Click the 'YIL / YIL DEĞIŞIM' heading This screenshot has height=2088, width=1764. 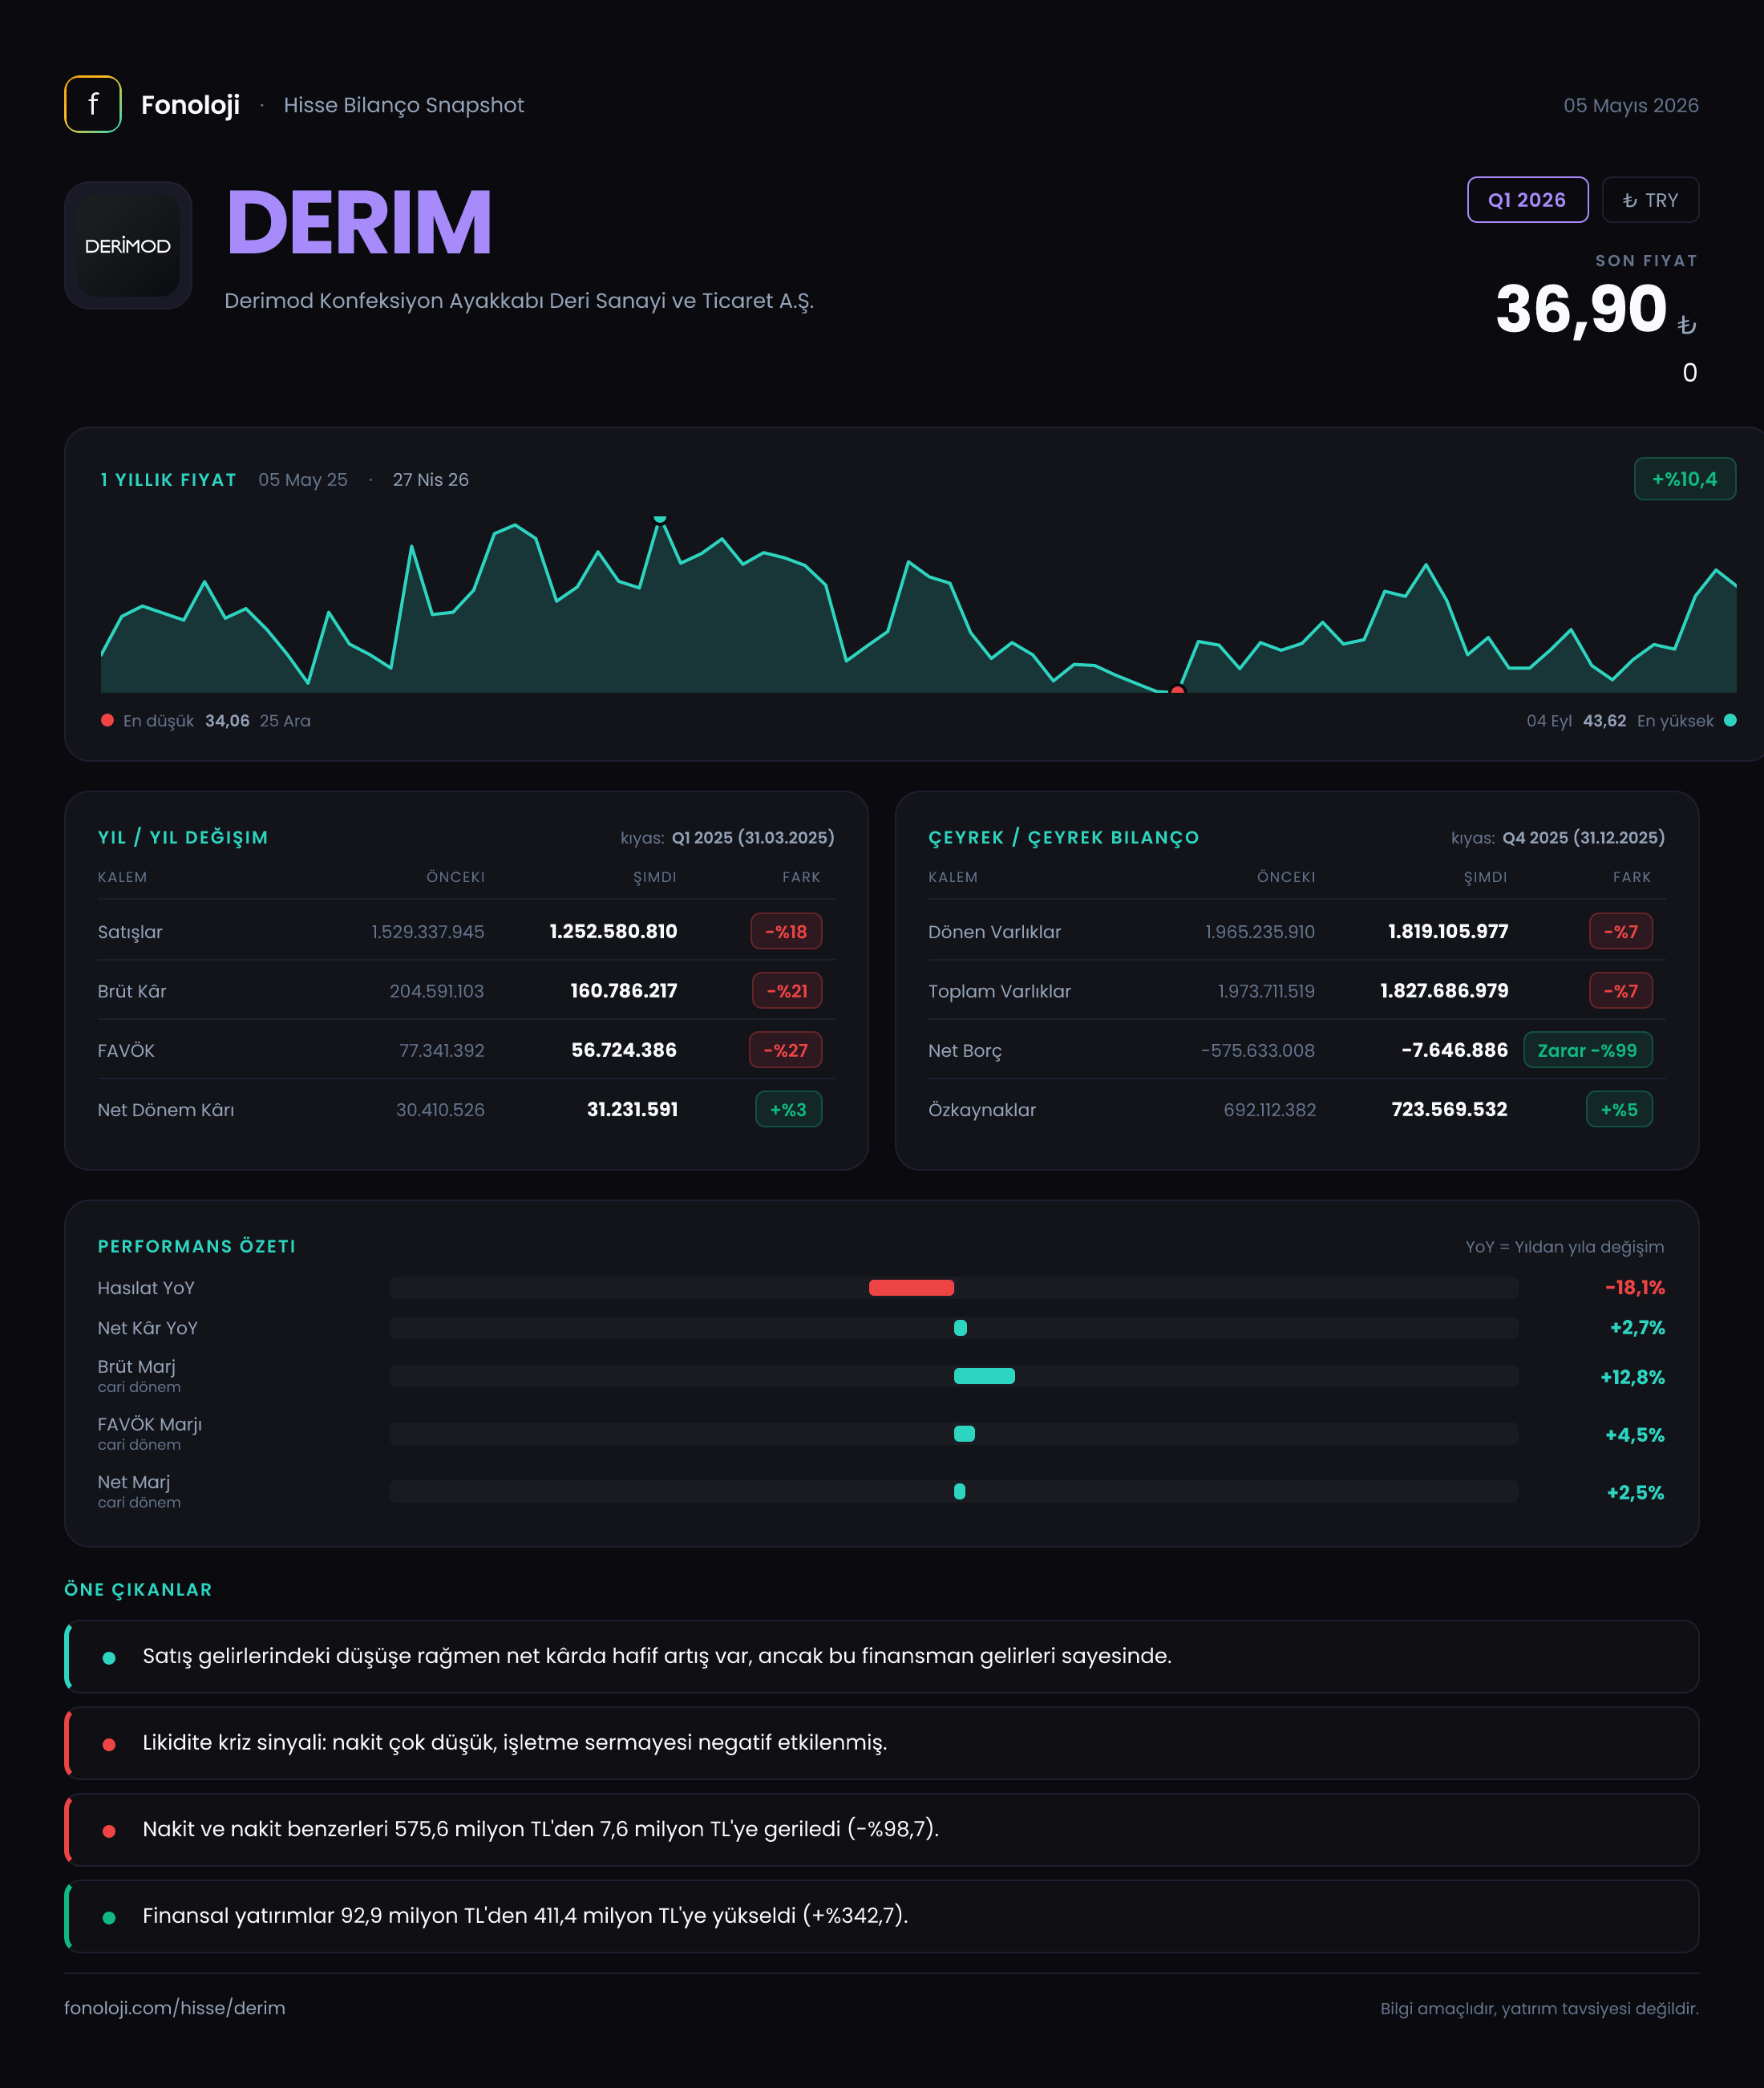(x=183, y=838)
